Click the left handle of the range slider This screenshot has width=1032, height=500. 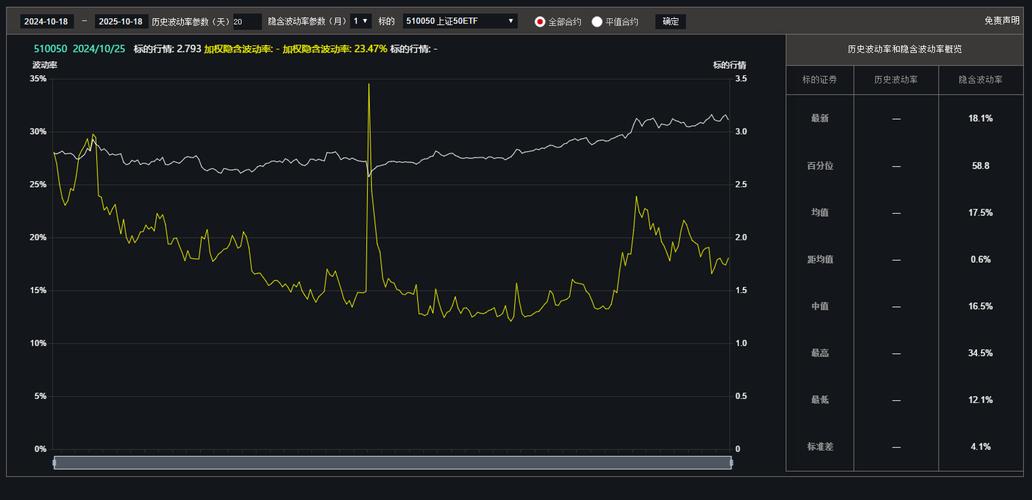click(x=54, y=463)
